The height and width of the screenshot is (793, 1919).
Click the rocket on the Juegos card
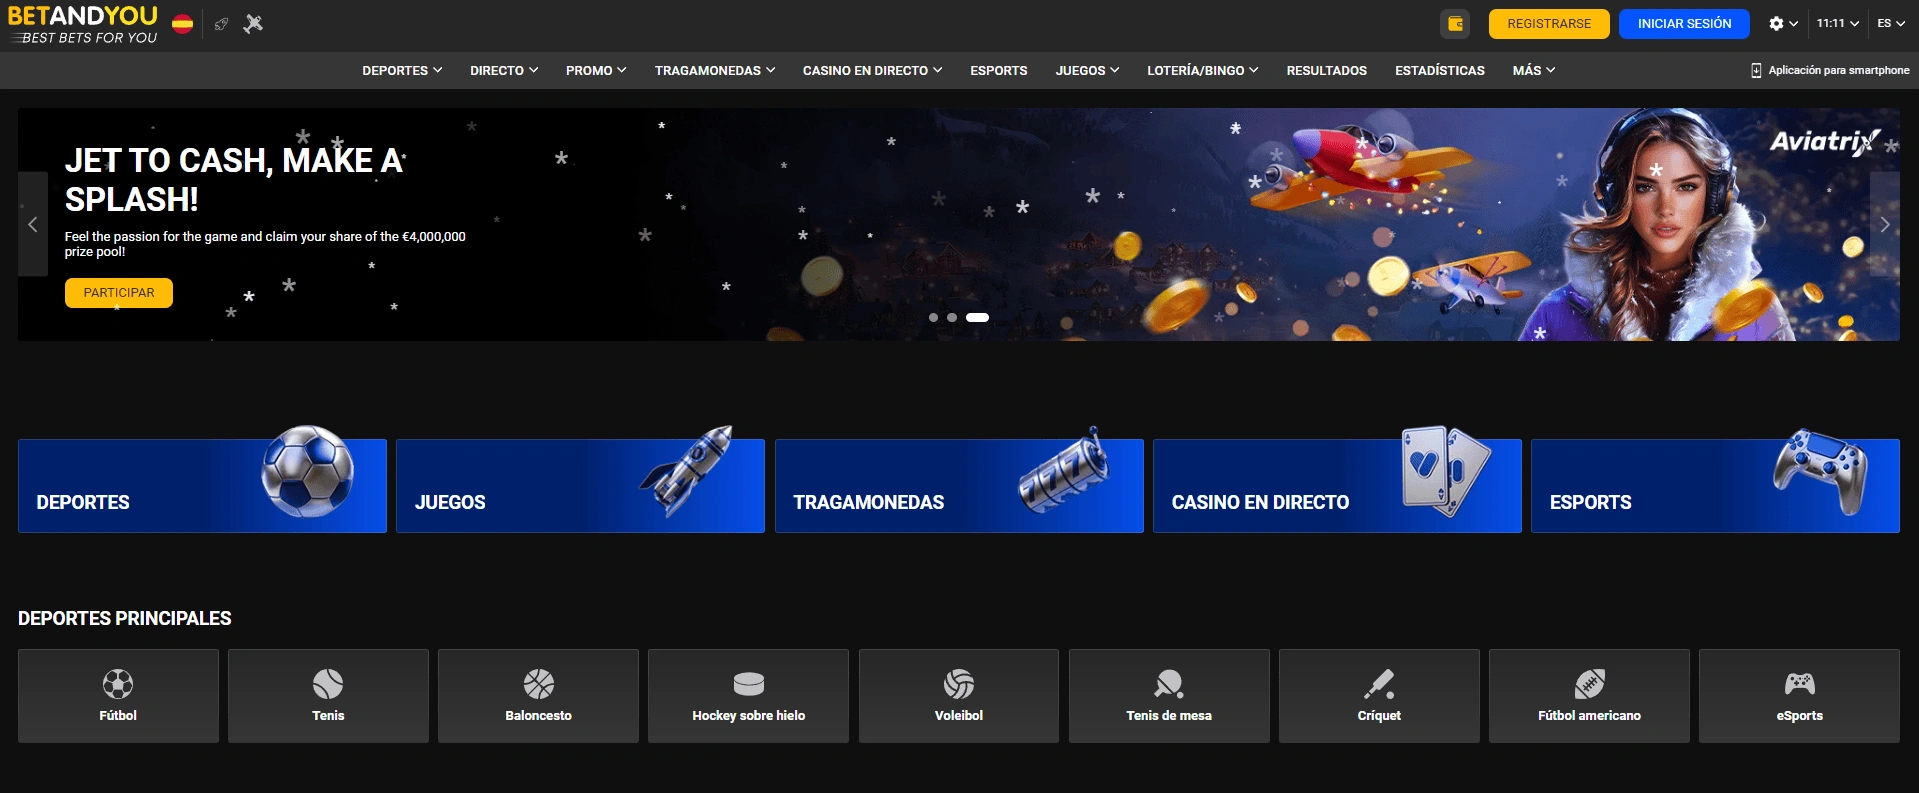click(688, 470)
